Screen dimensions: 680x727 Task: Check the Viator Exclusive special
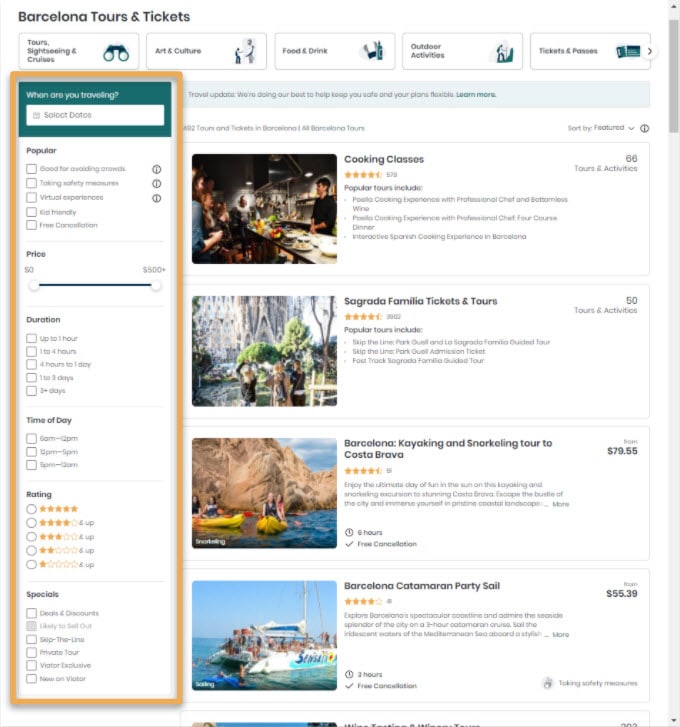[32, 665]
